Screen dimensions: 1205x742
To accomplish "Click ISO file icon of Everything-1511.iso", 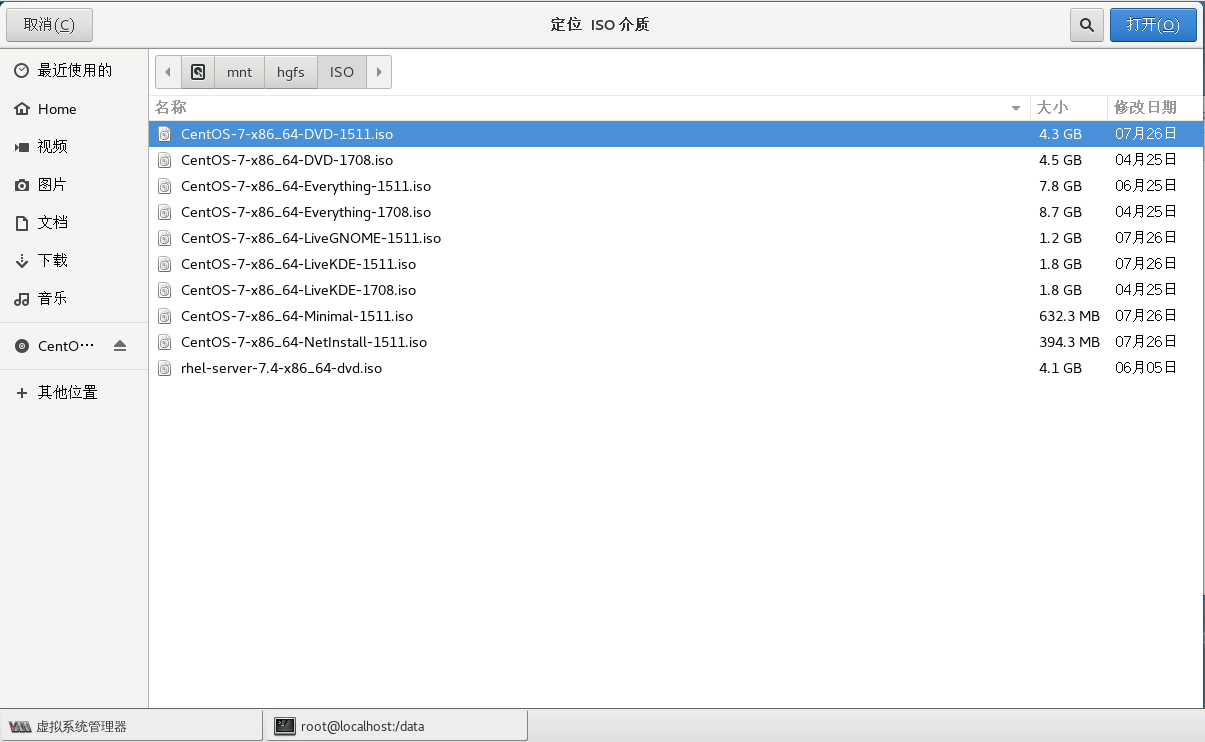I will pyautogui.click(x=165, y=186).
